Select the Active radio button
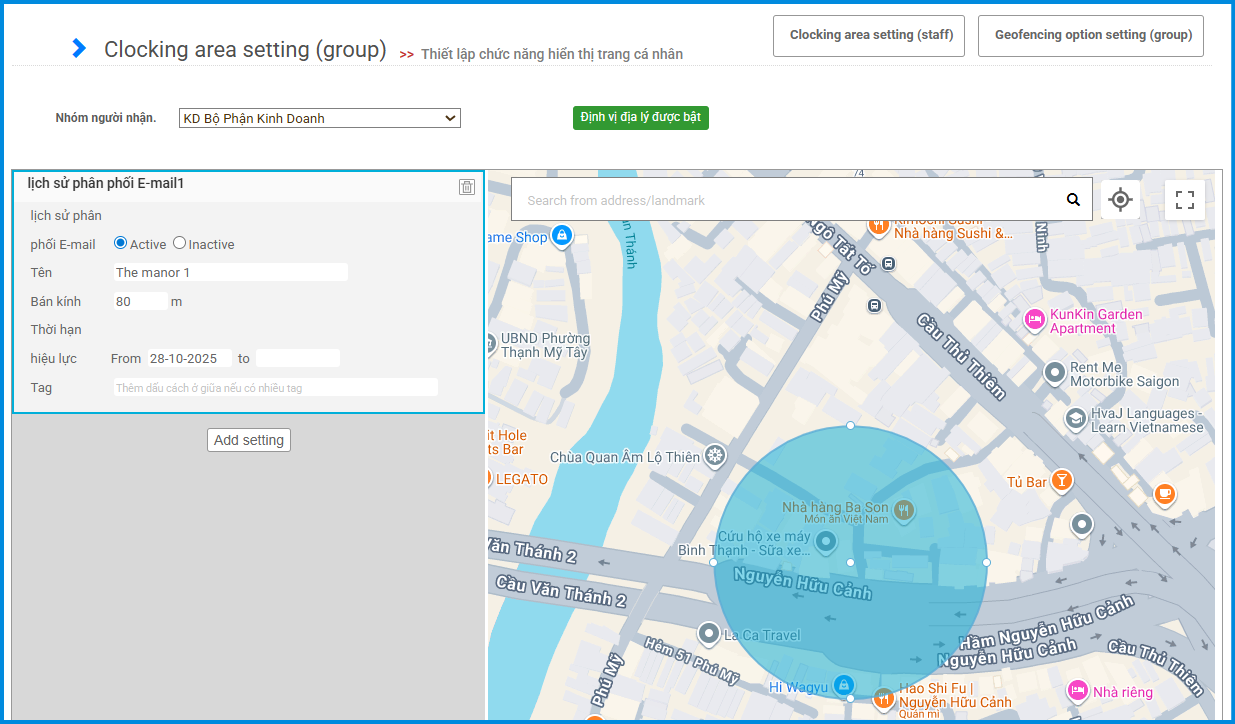 click(121, 243)
